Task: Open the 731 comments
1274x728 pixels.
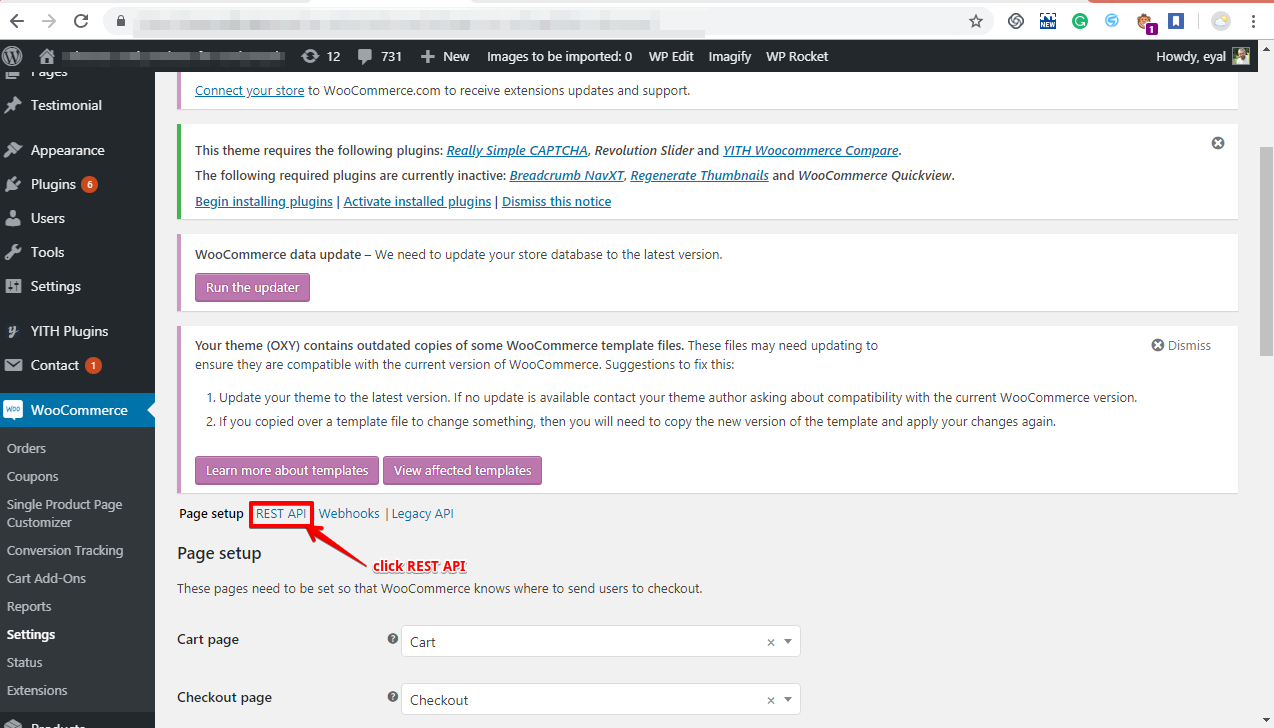Action: [x=380, y=56]
